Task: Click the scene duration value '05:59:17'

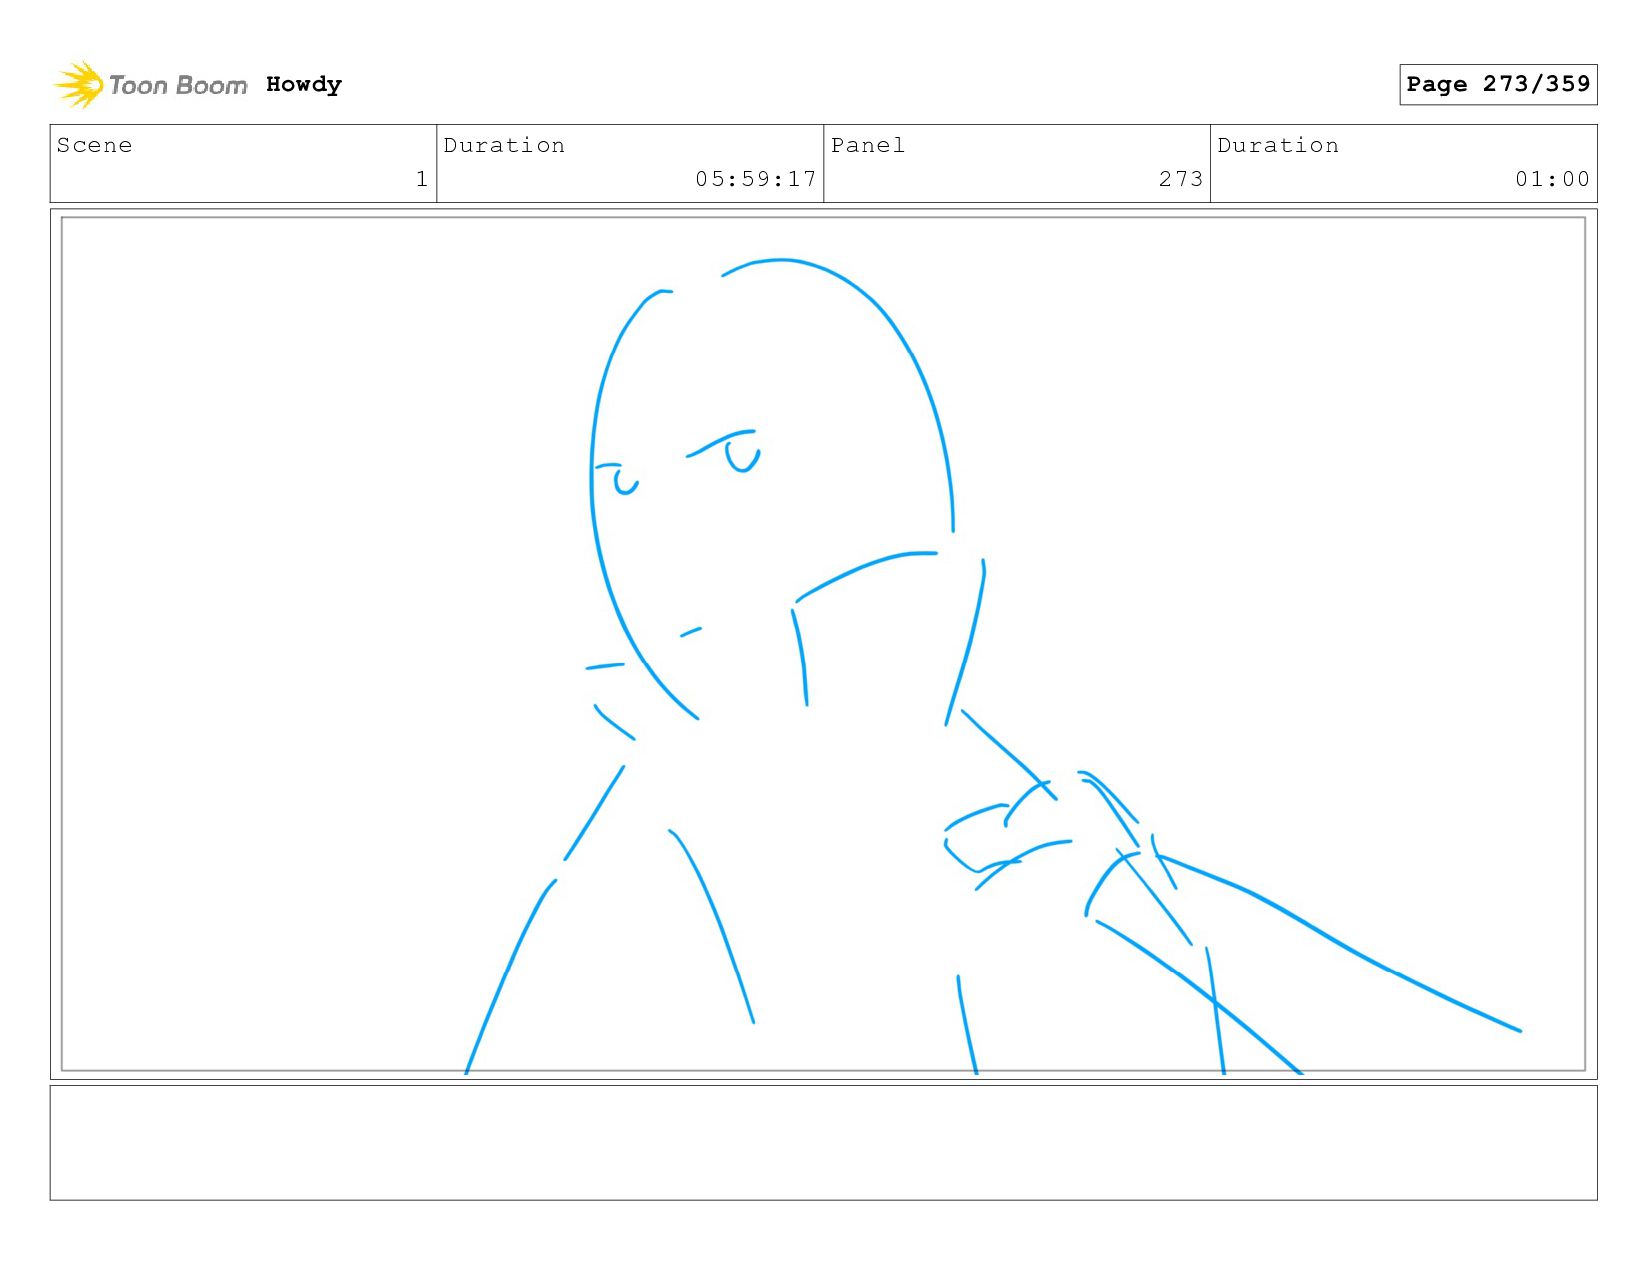Action: pyautogui.click(x=756, y=179)
